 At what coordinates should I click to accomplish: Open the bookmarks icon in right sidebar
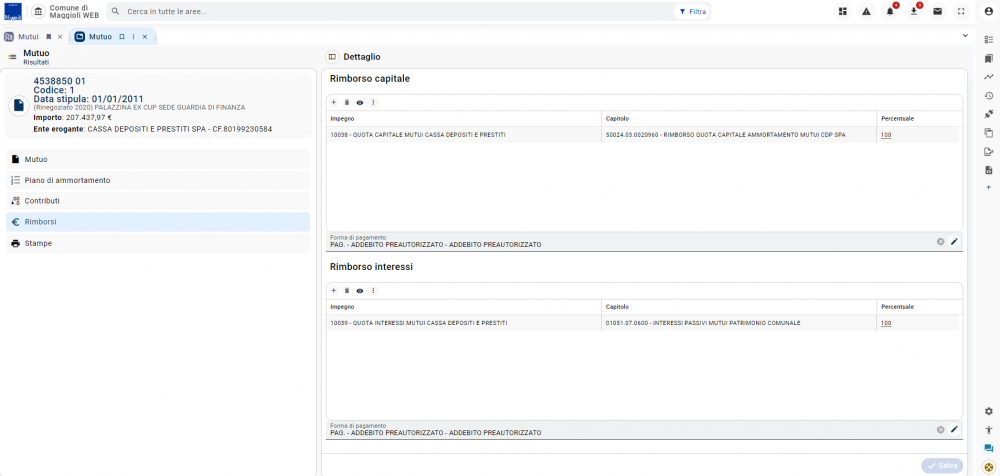989,58
